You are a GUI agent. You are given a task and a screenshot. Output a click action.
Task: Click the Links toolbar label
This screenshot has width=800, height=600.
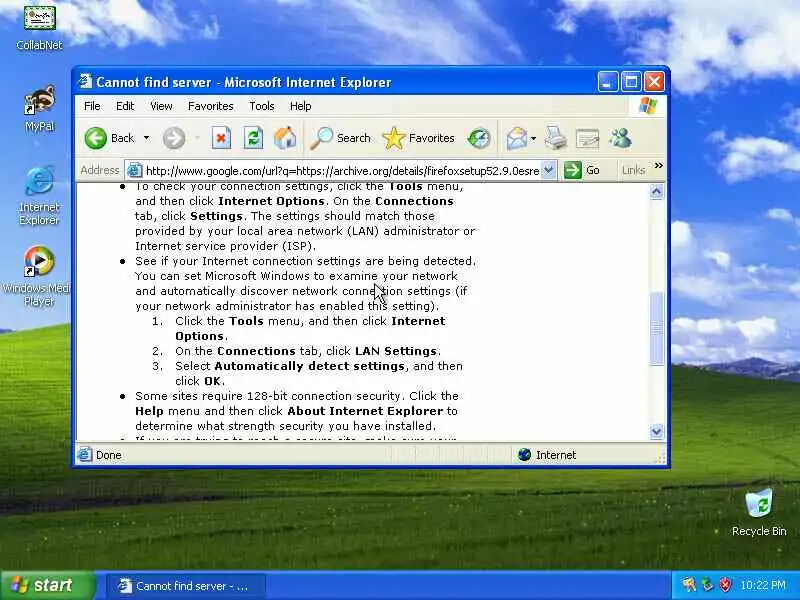633,170
